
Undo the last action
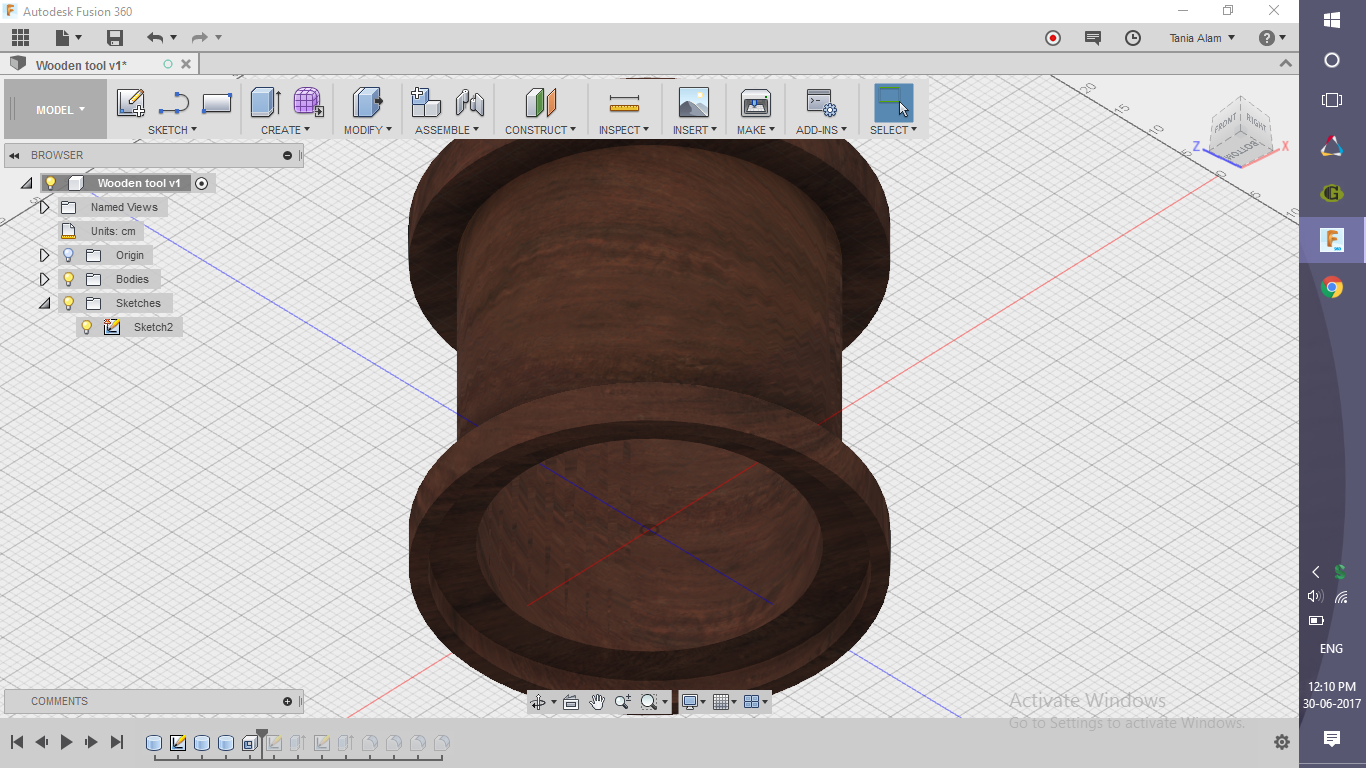tap(155, 38)
